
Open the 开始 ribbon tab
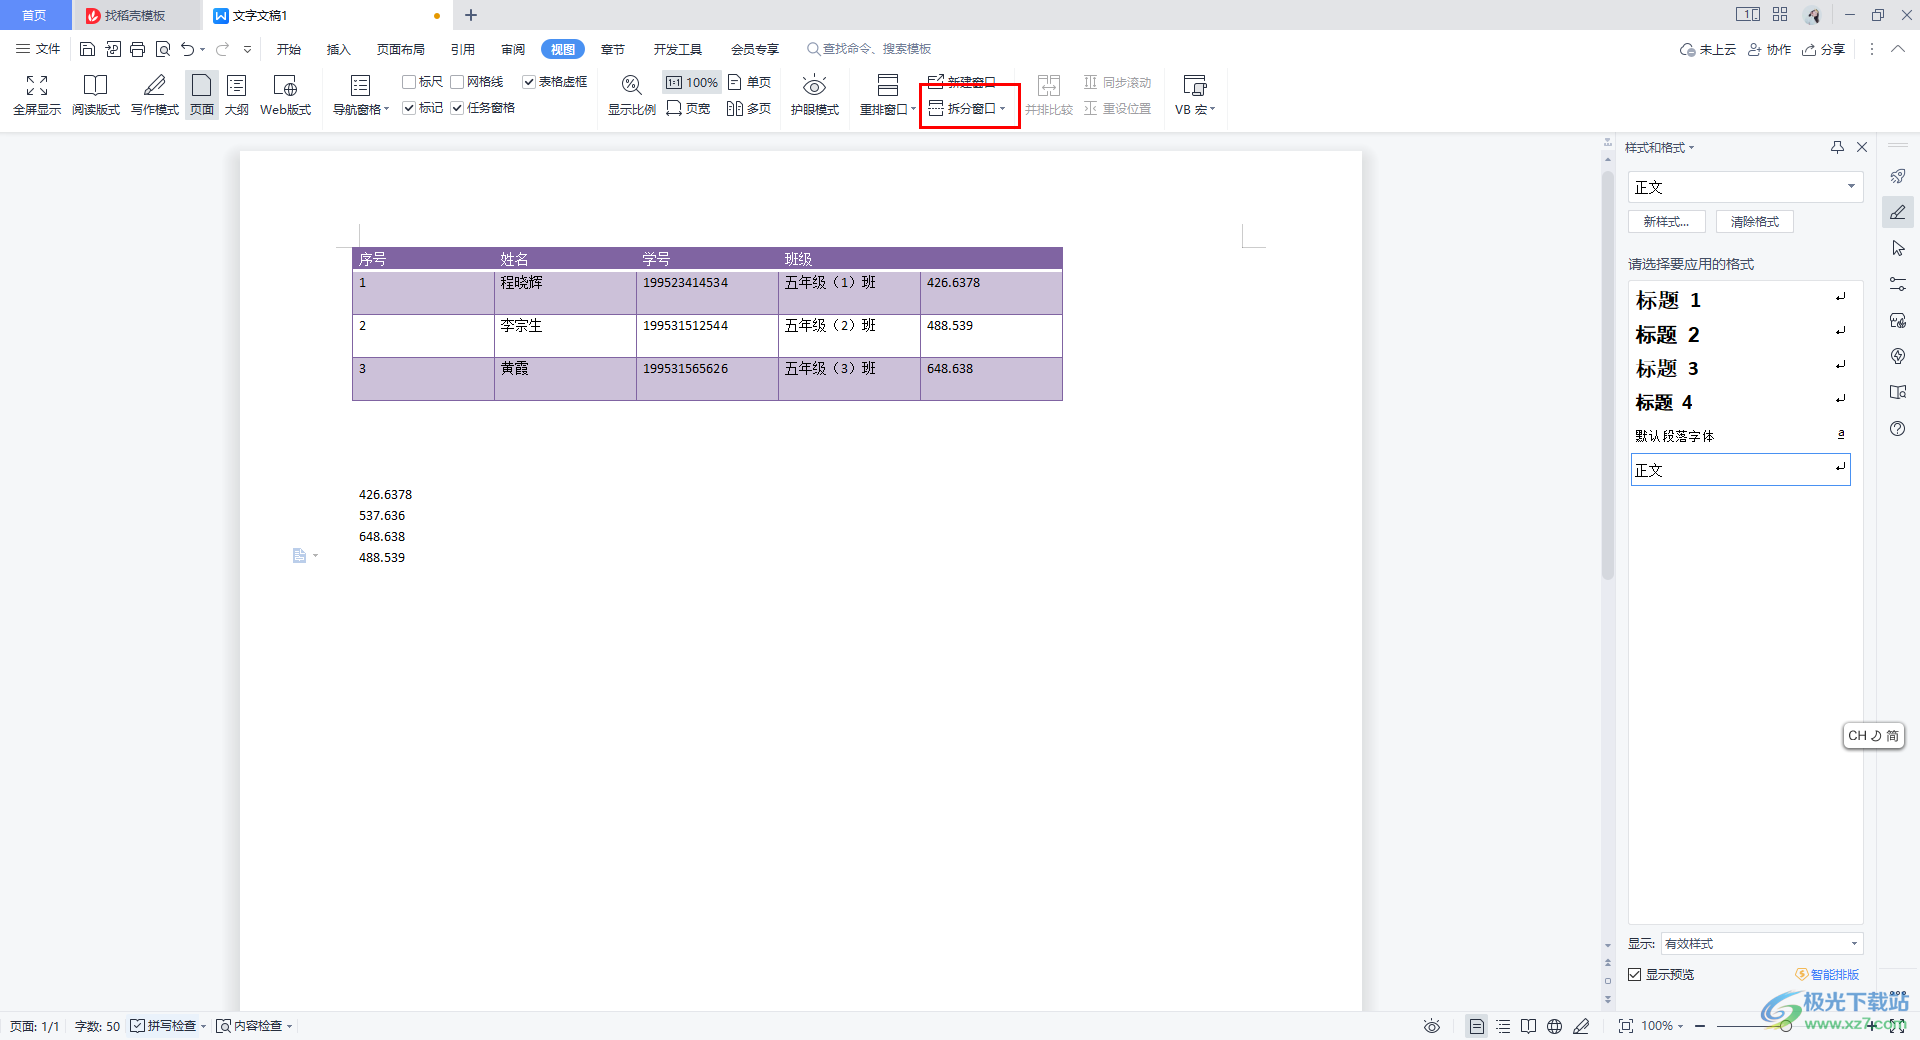pyautogui.click(x=289, y=49)
